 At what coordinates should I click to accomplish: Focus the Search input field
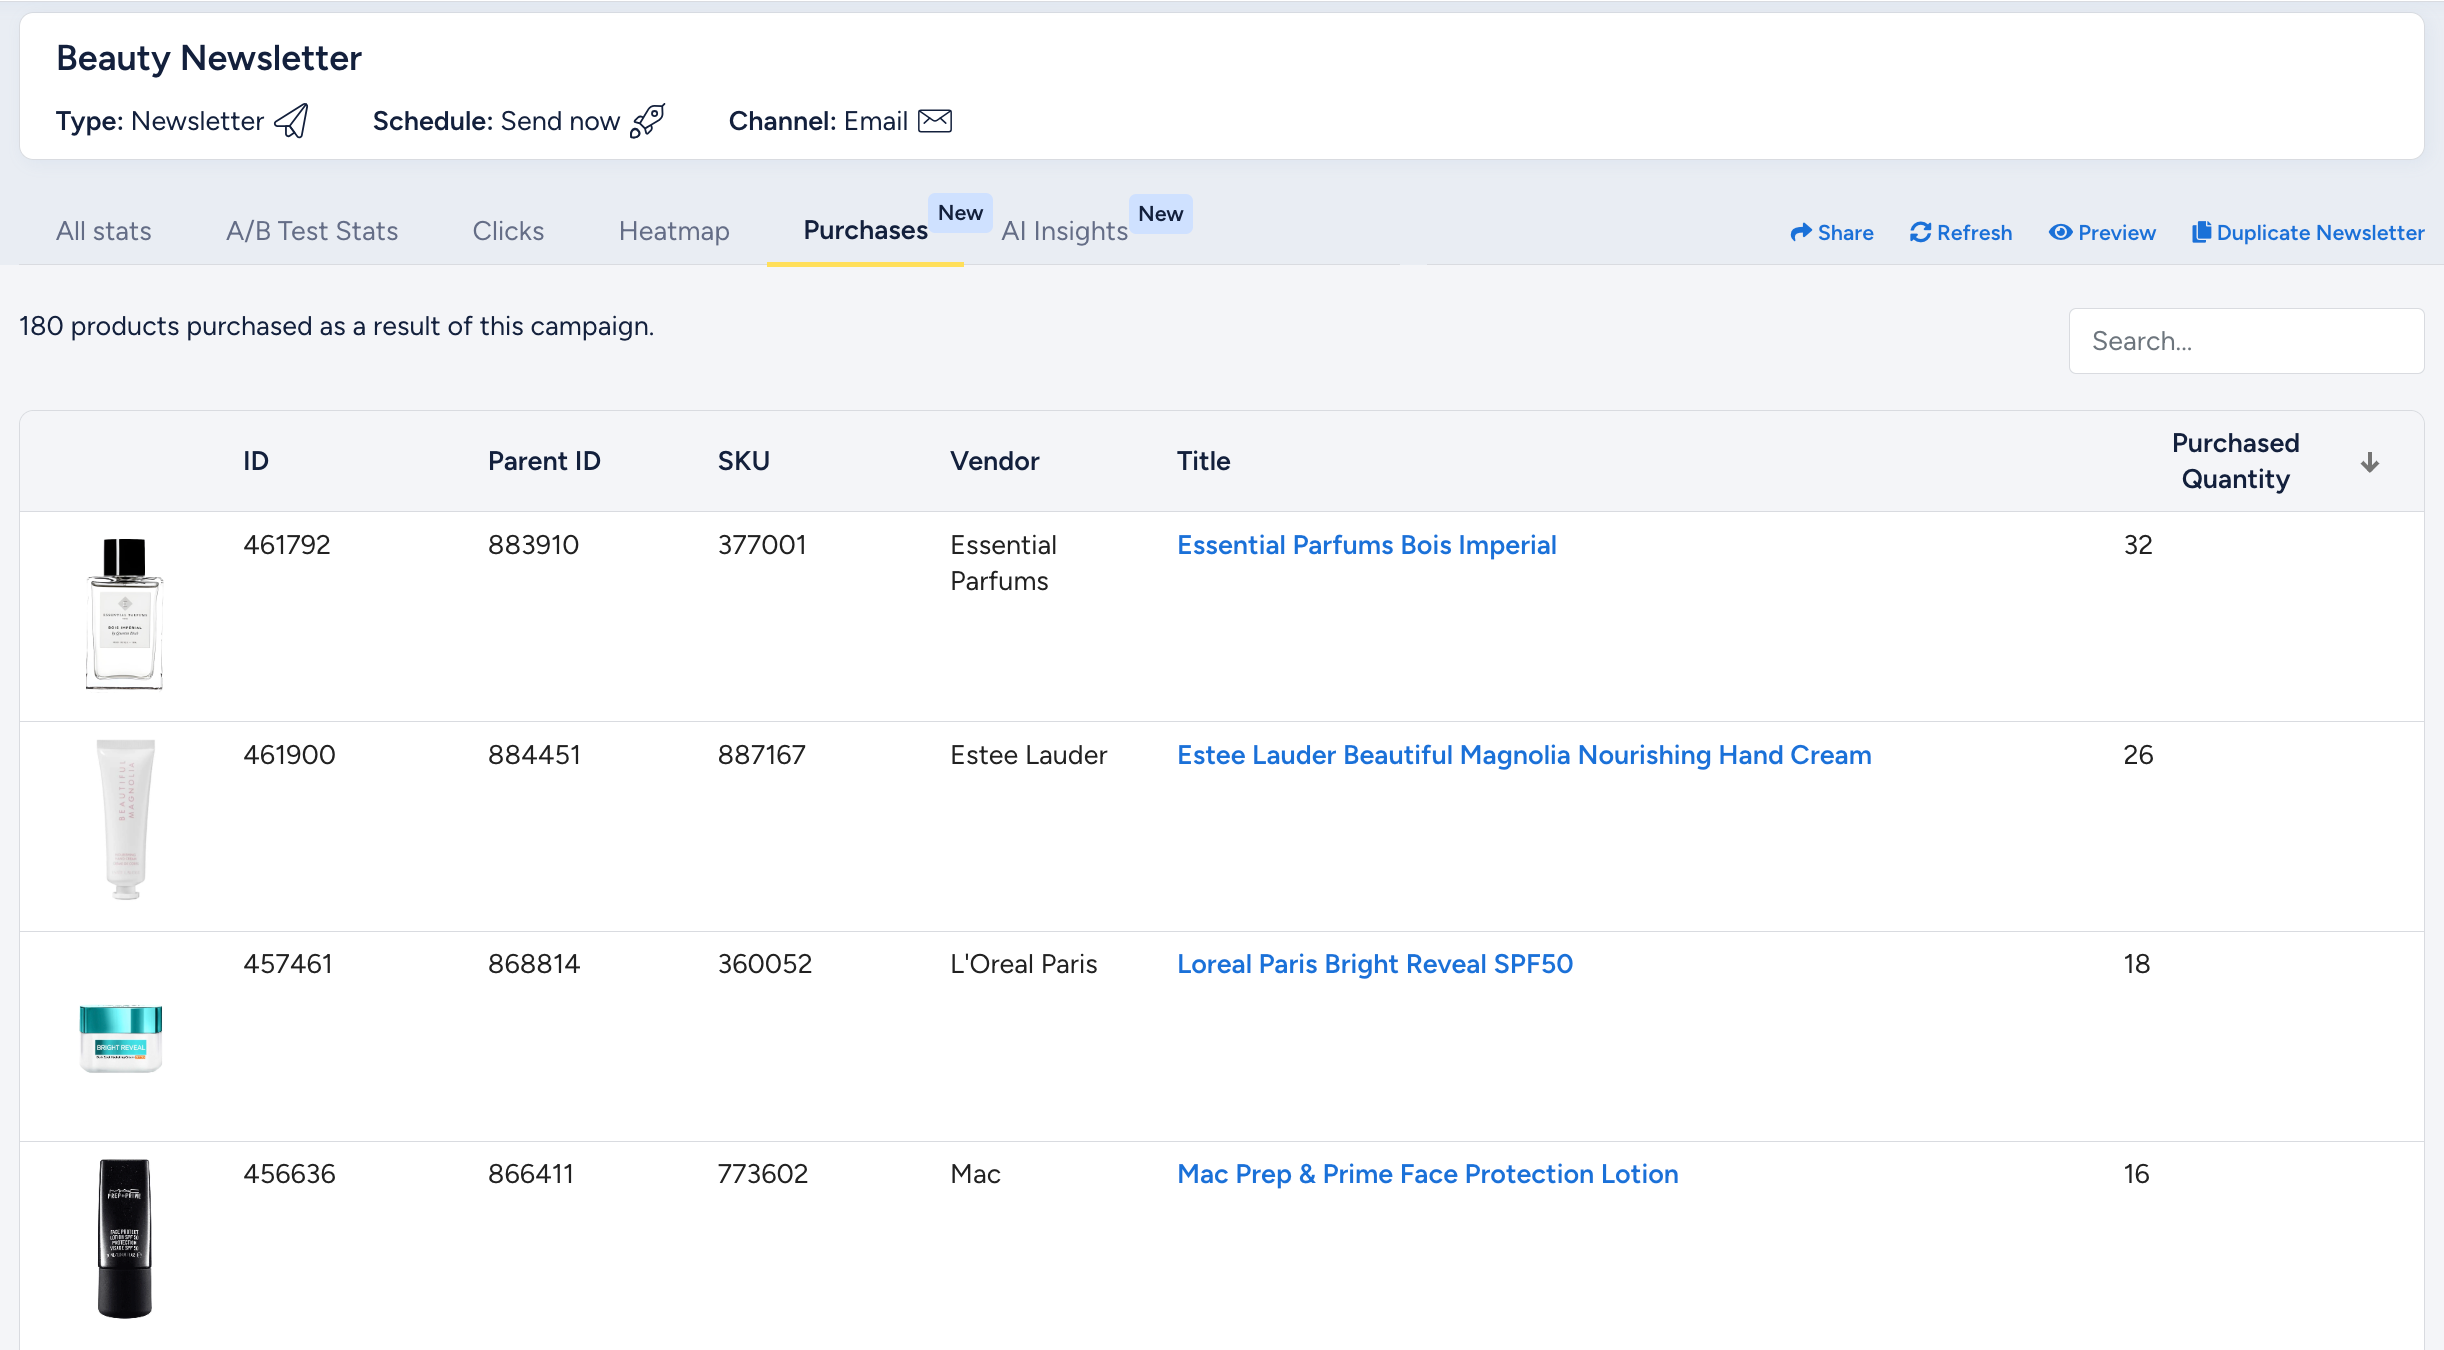click(2246, 341)
